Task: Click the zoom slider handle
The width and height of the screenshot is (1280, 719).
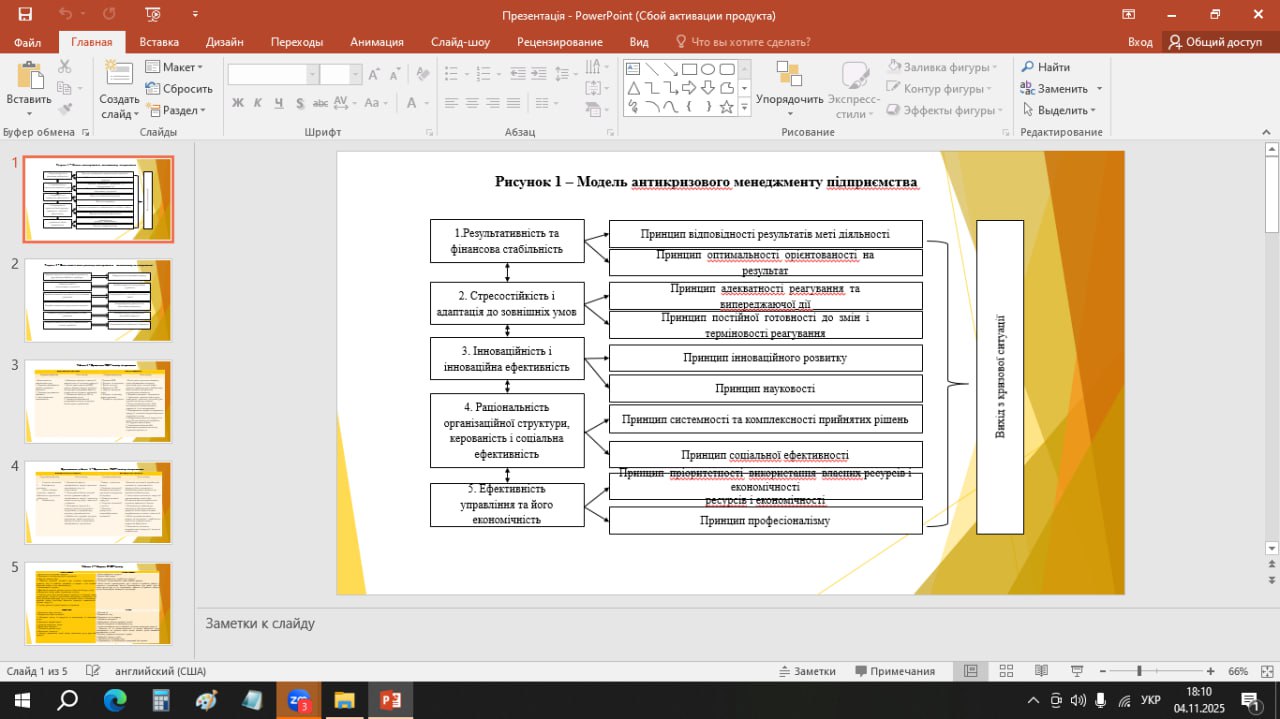Action: pyautogui.click(x=1139, y=671)
